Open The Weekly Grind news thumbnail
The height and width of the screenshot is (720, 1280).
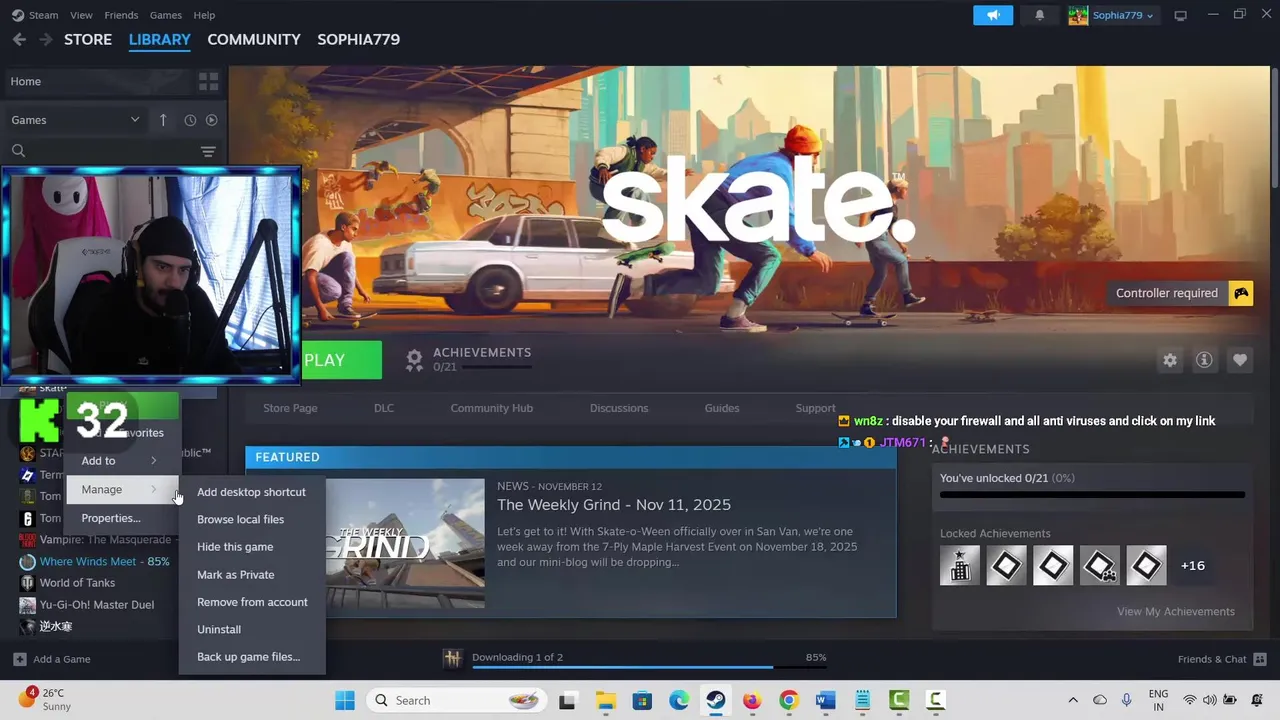pyautogui.click(x=404, y=543)
